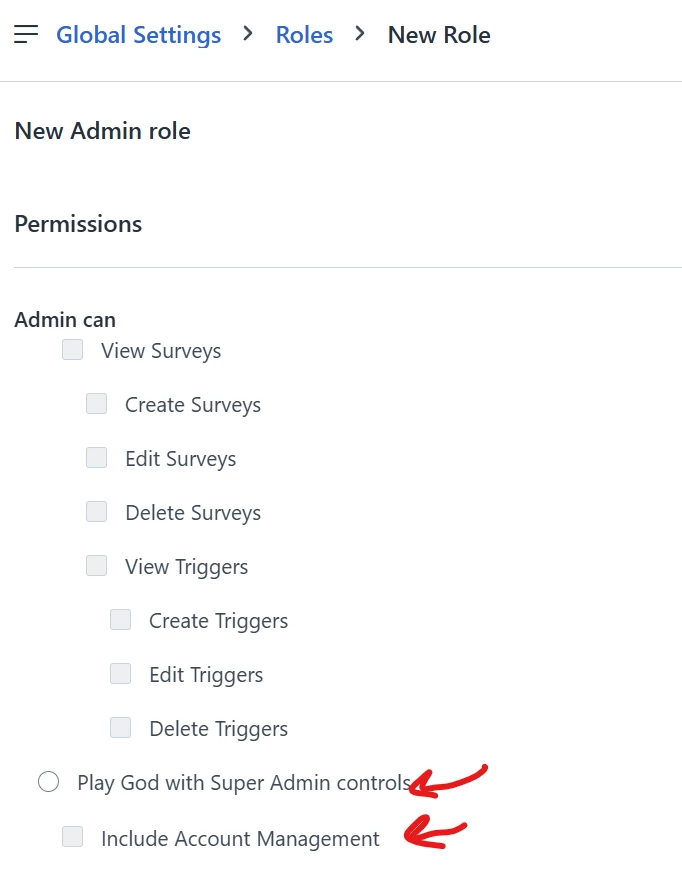Enable the View Triggers checkbox

click(96, 566)
